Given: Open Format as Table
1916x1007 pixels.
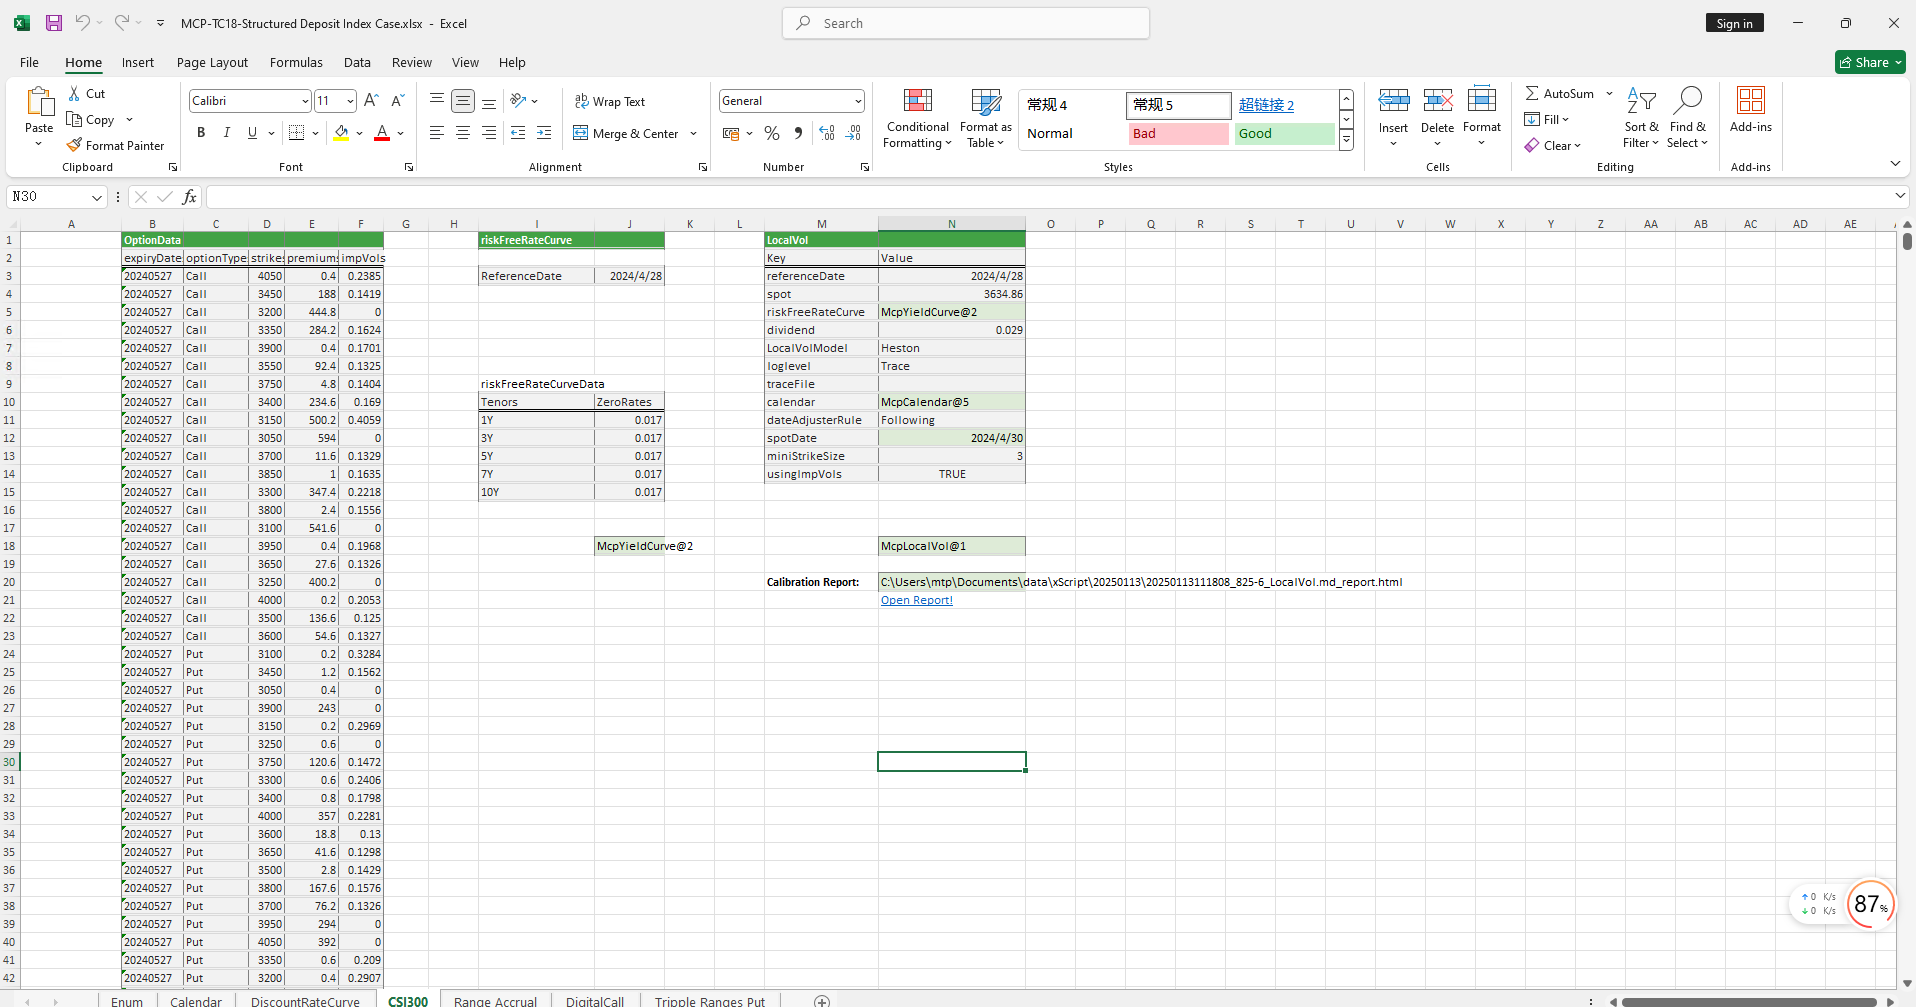Looking at the screenshot, I should pos(985,118).
